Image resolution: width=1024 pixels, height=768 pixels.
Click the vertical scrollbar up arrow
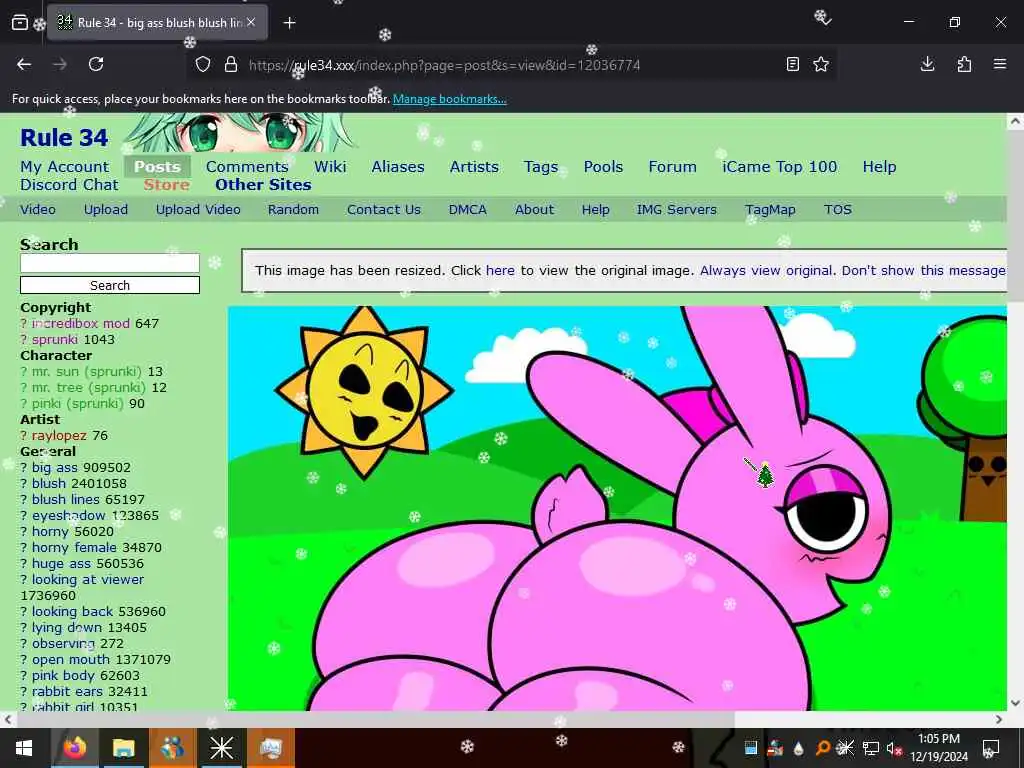point(1015,121)
